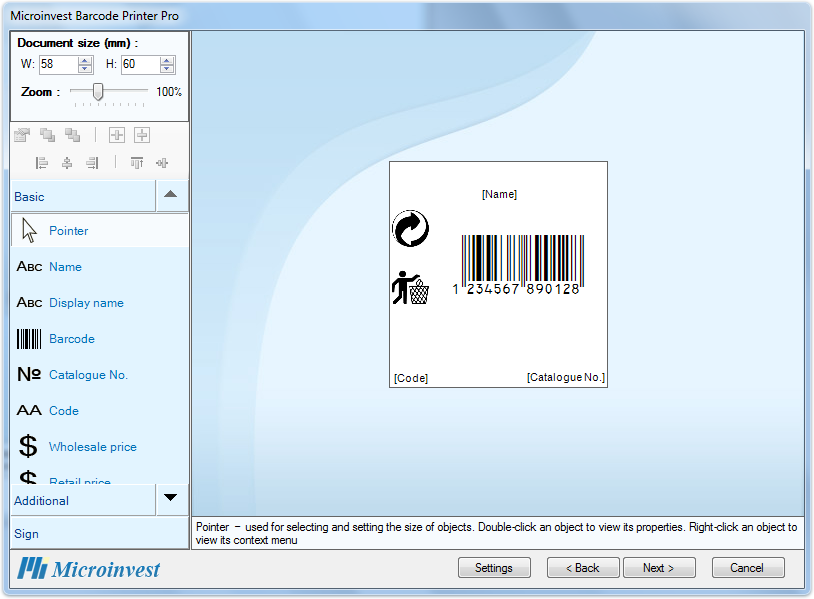The image size is (814, 599).
Task: Click the Next button
Action: pos(659,567)
